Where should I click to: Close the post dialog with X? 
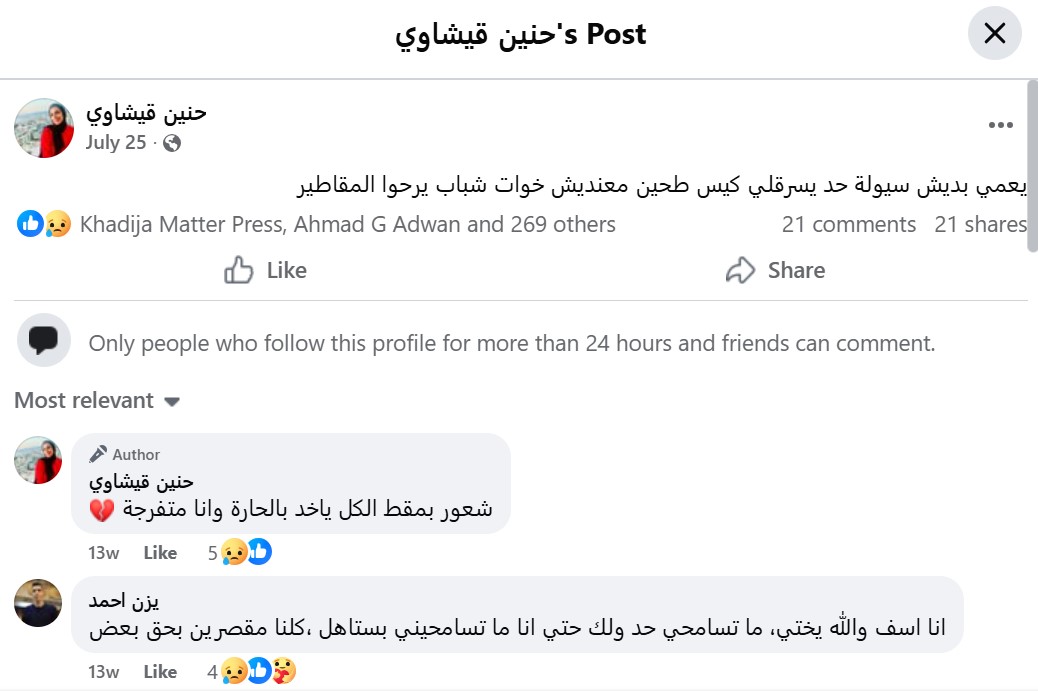tap(994, 33)
